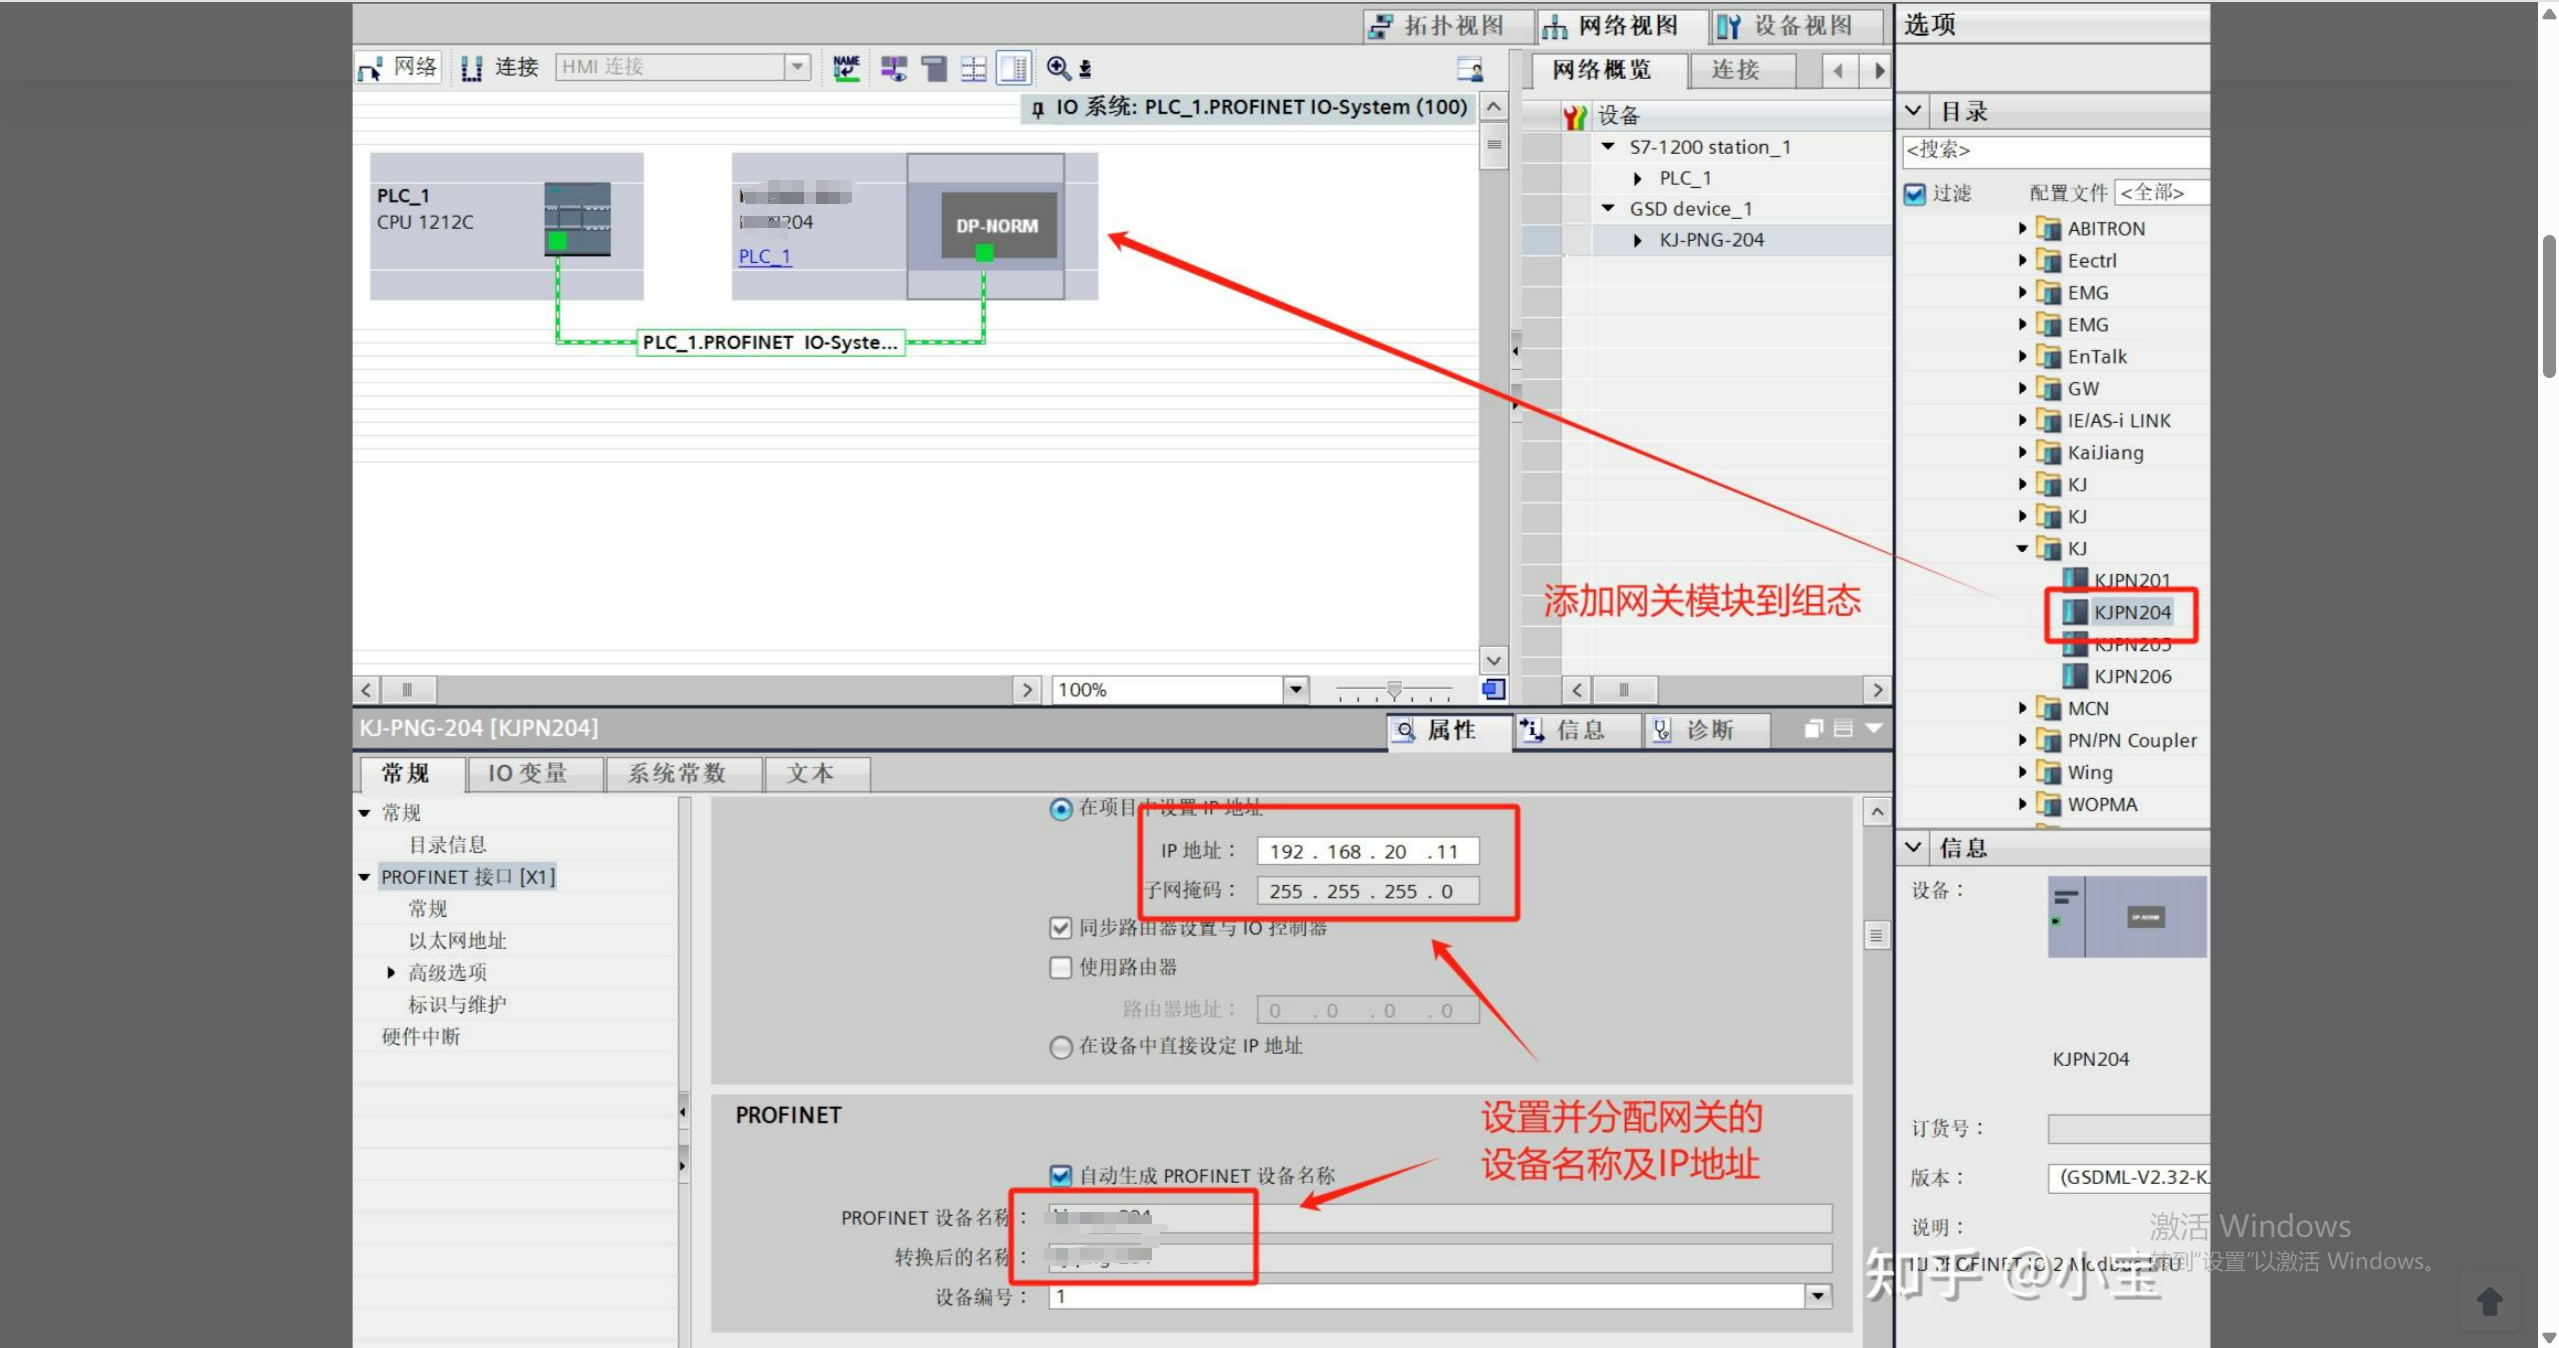This screenshot has height=1348, width=2559.
Task: Select 在项目中设置 IP 地址 radio button
Action: click(1060, 809)
